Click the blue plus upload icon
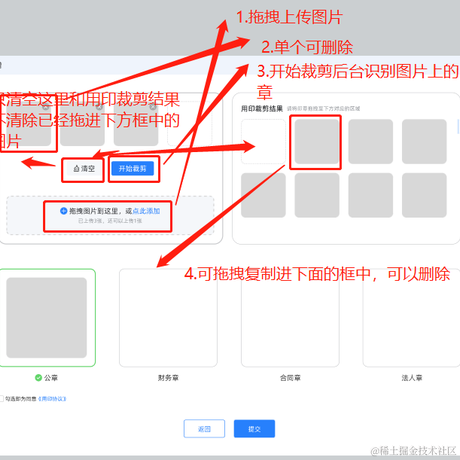This screenshot has height=460, width=460. [63, 211]
